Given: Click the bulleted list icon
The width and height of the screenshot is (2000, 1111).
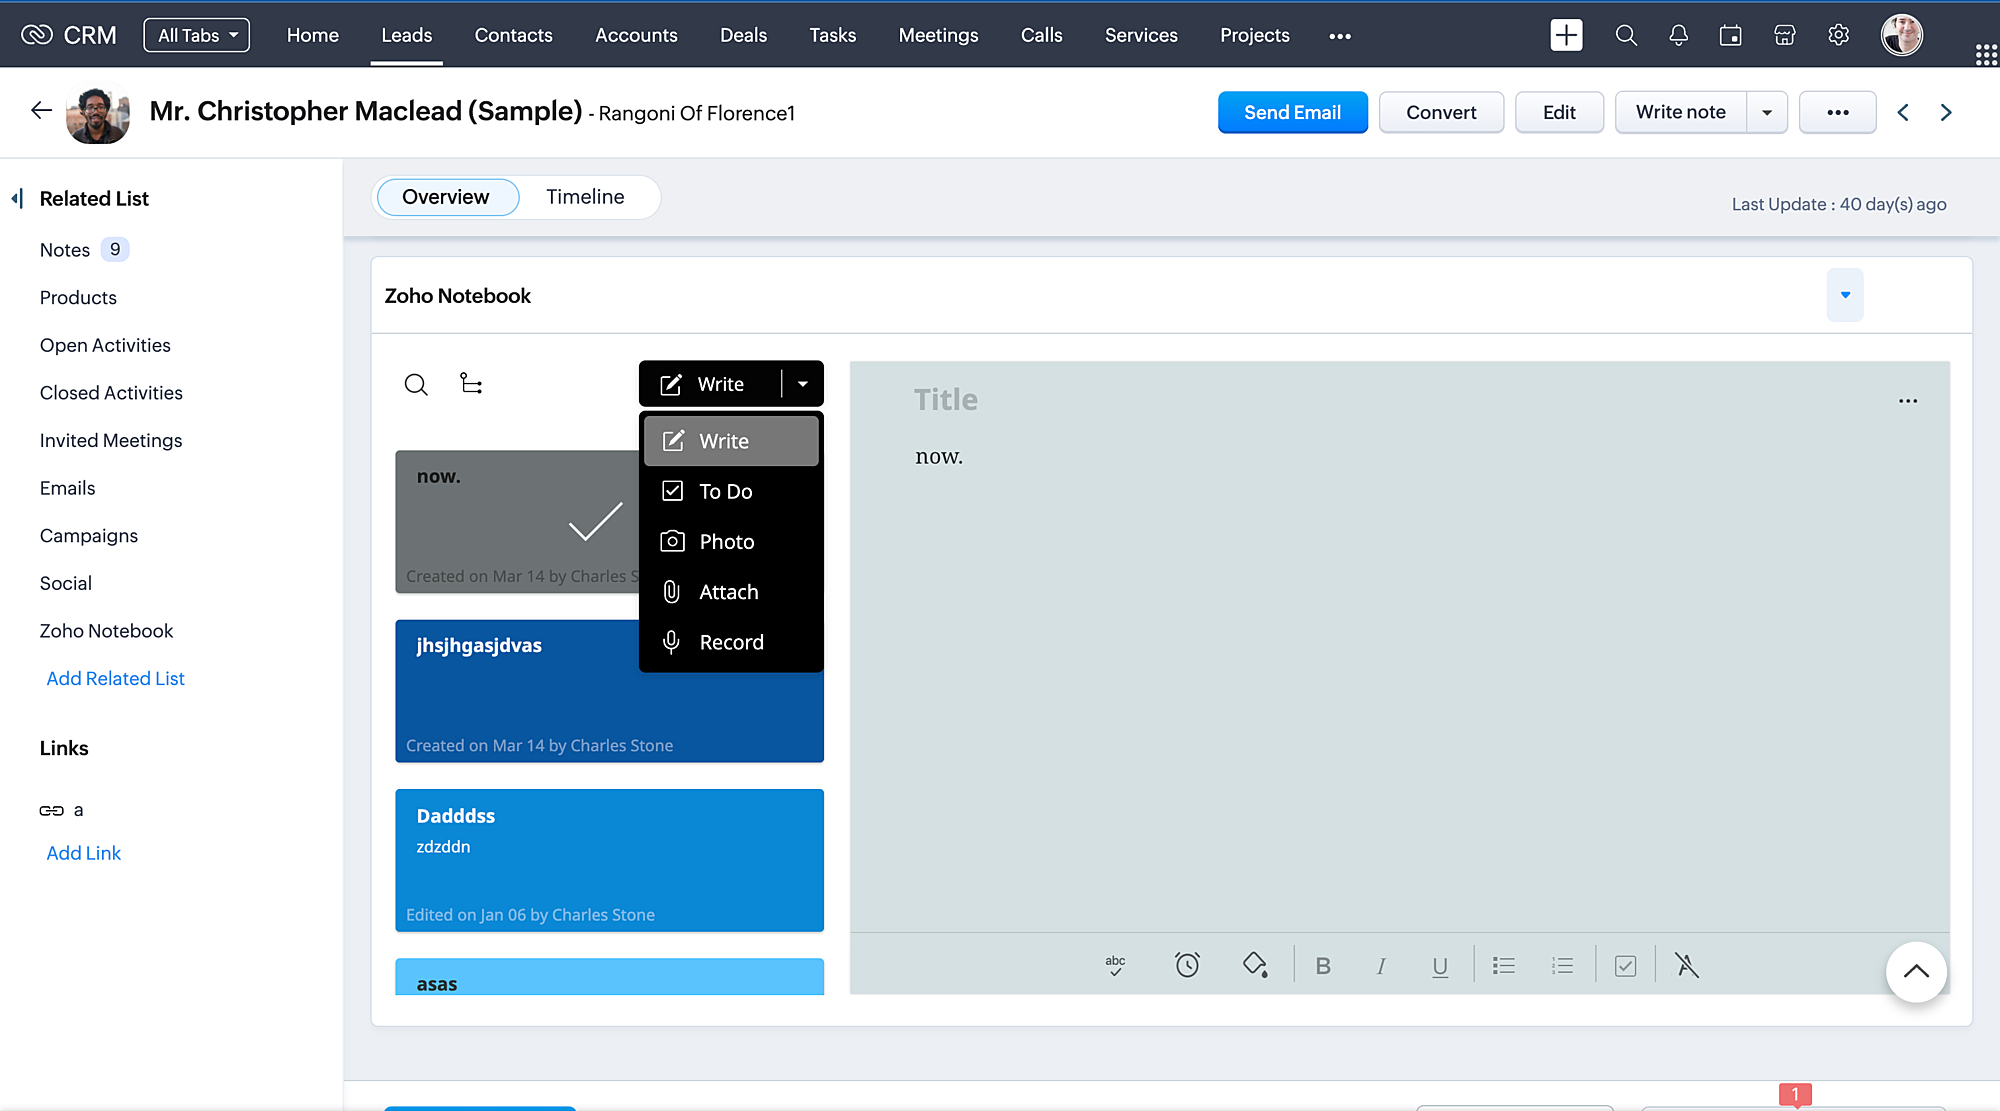Looking at the screenshot, I should pos(1503,965).
